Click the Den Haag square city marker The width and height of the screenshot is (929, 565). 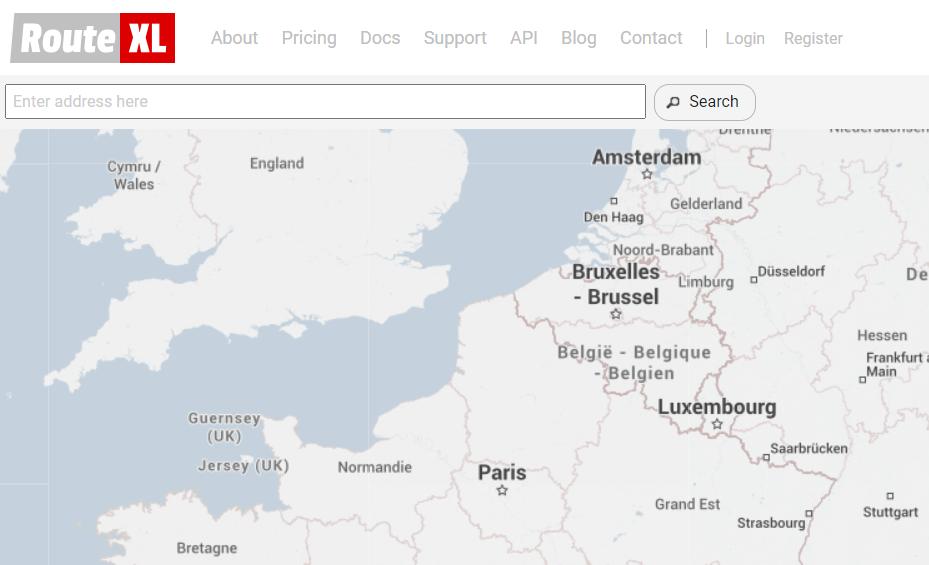coord(614,201)
